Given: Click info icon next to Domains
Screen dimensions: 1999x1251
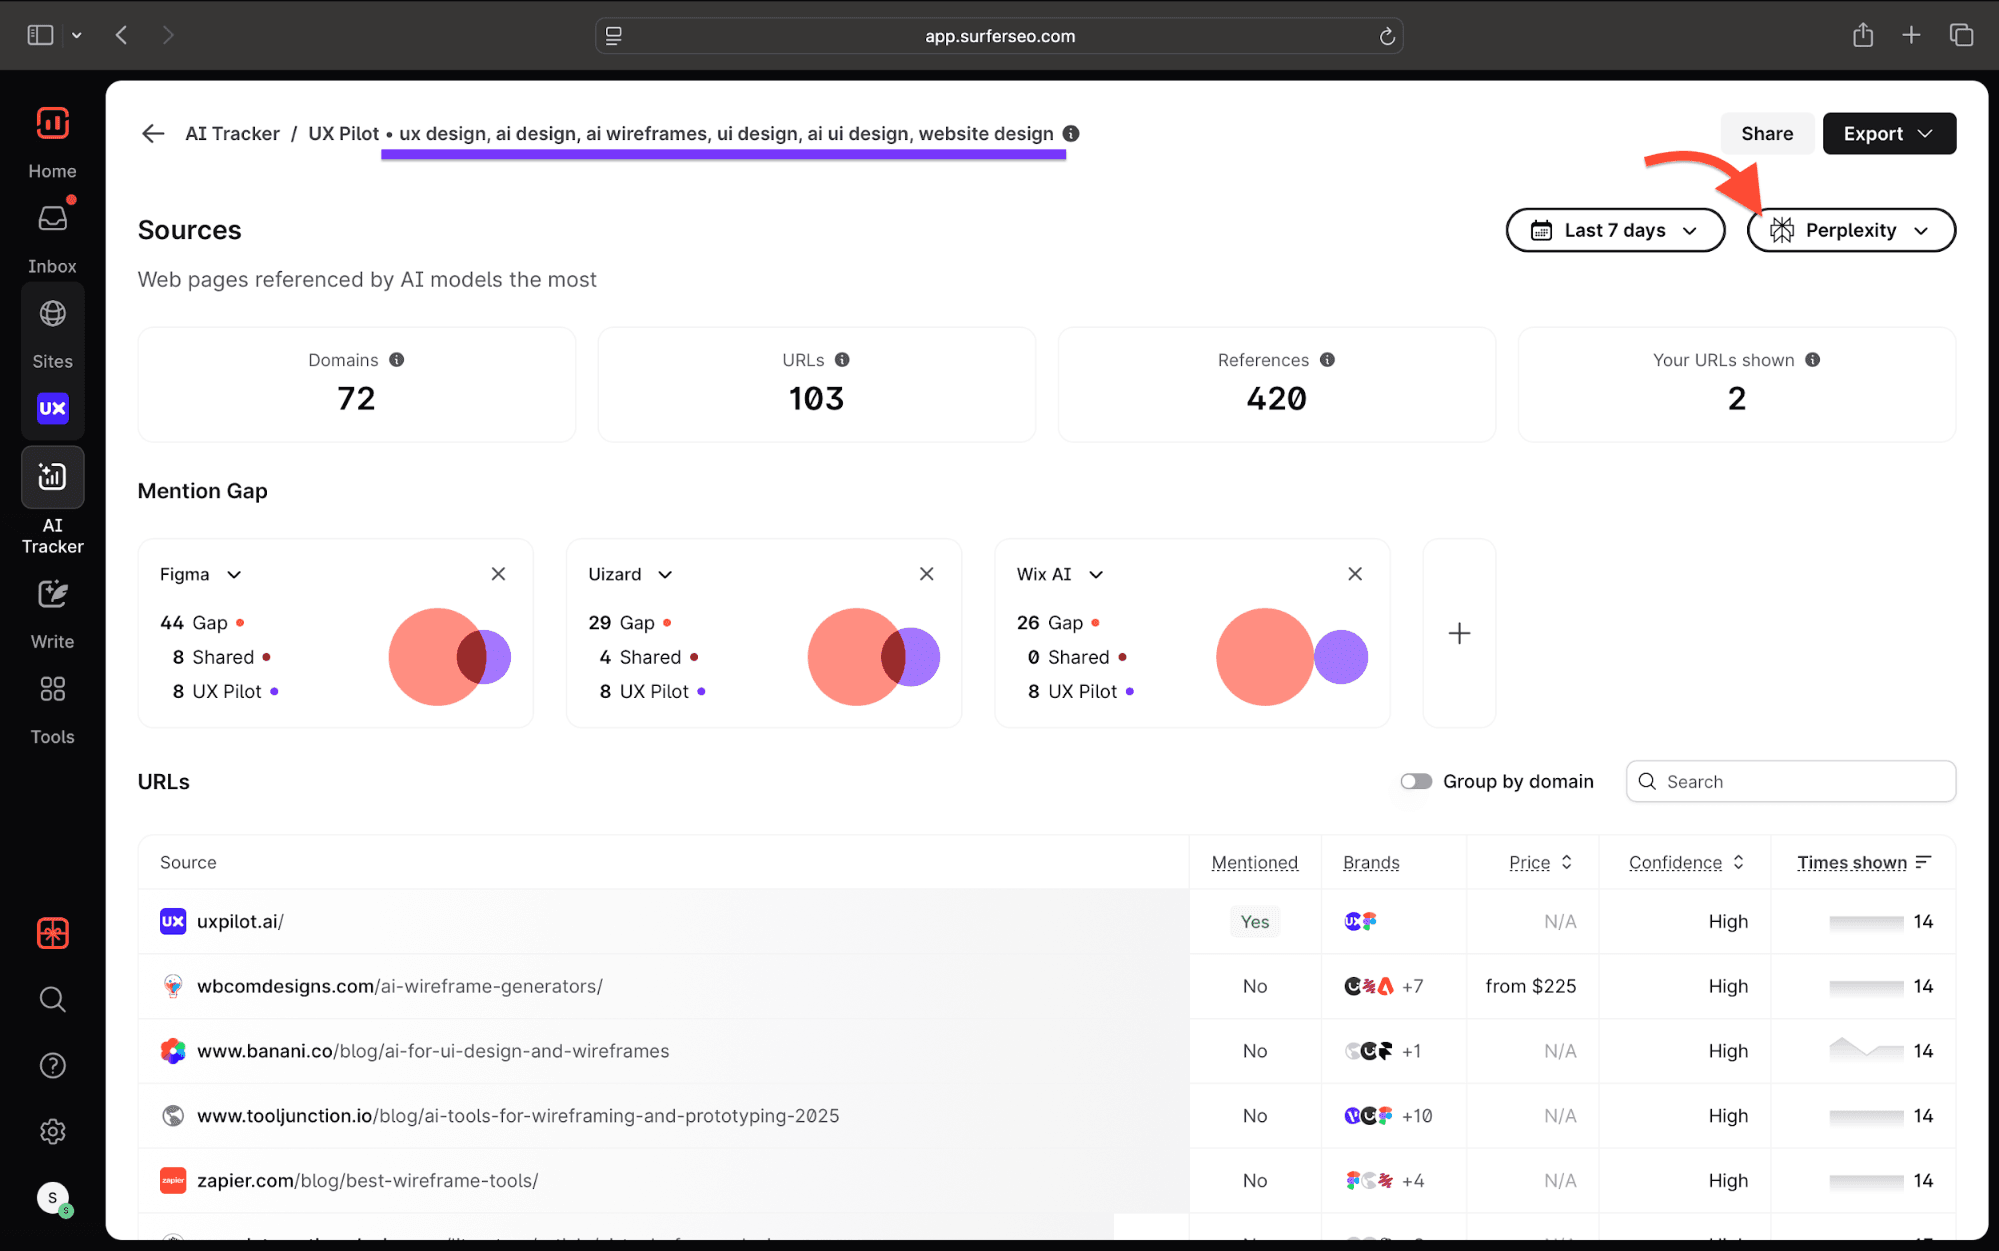Looking at the screenshot, I should point(397,360).
